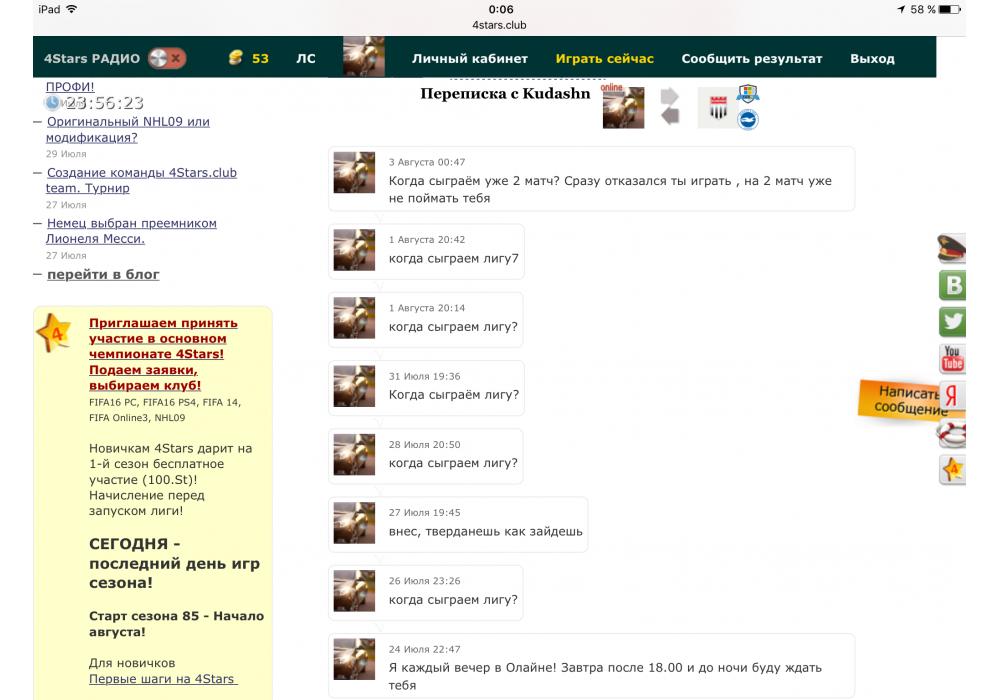This screenshot has height=700, width=1000.
Task: Click the colorful shield league badge
Action: coord(747,94)
